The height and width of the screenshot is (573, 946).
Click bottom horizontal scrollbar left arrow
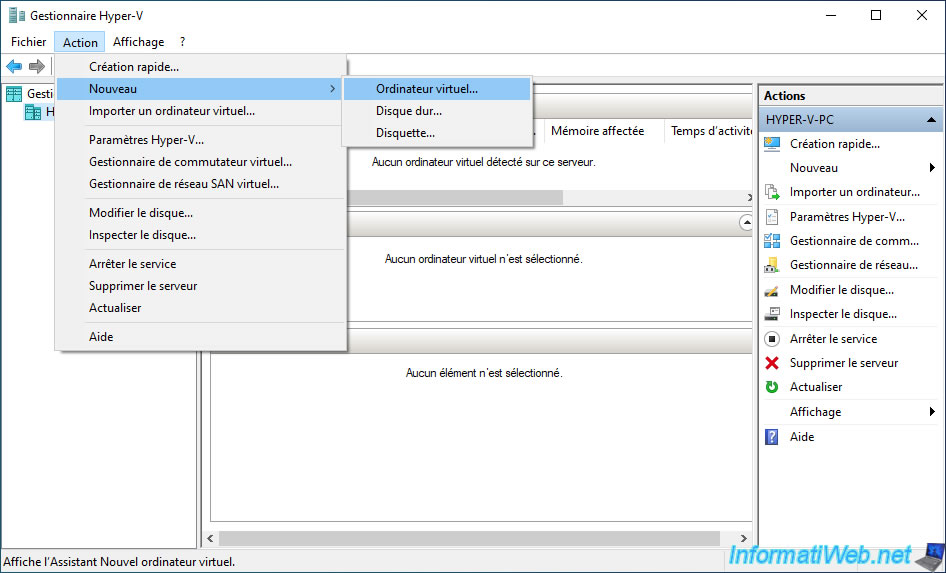tap(210, 539)
